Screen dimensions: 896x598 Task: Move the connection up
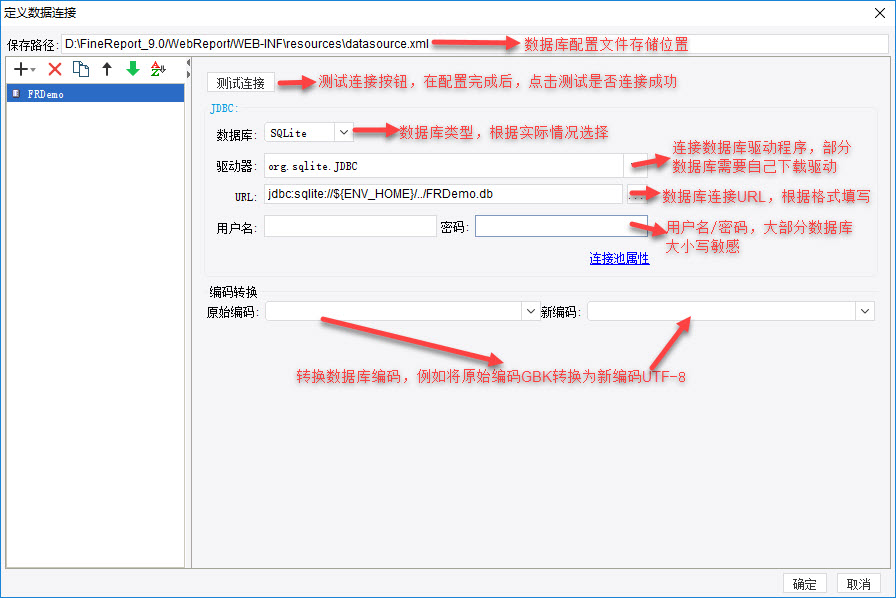coord(107,69)
